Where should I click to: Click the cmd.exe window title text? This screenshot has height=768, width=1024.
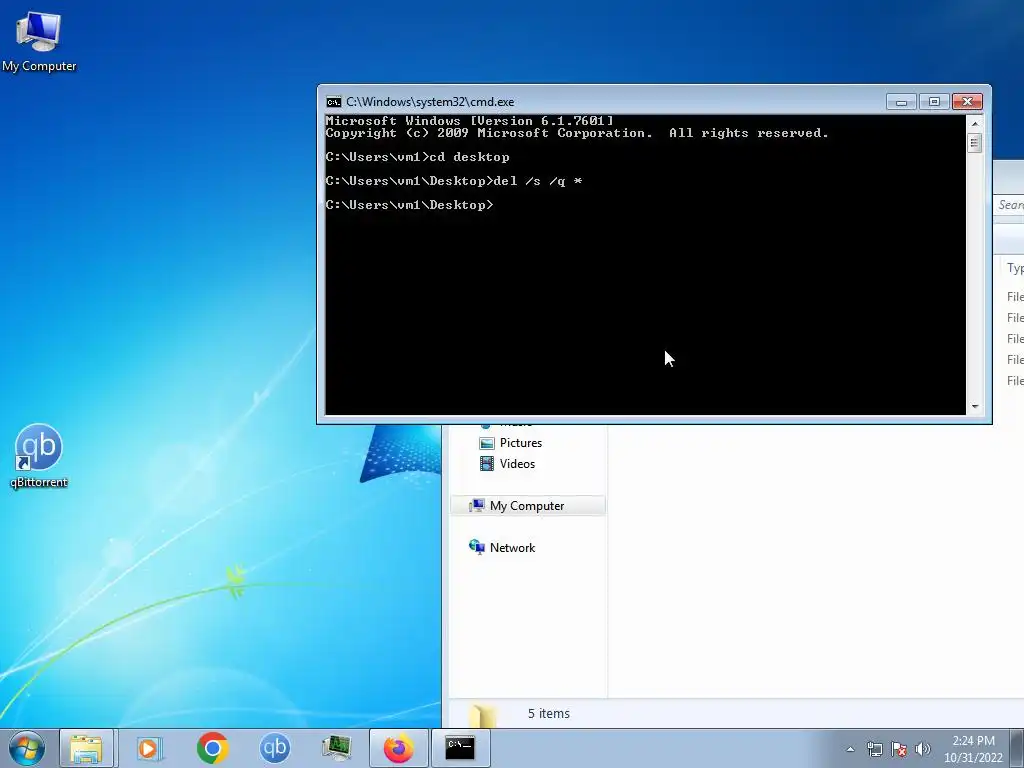tap(430, 102)
